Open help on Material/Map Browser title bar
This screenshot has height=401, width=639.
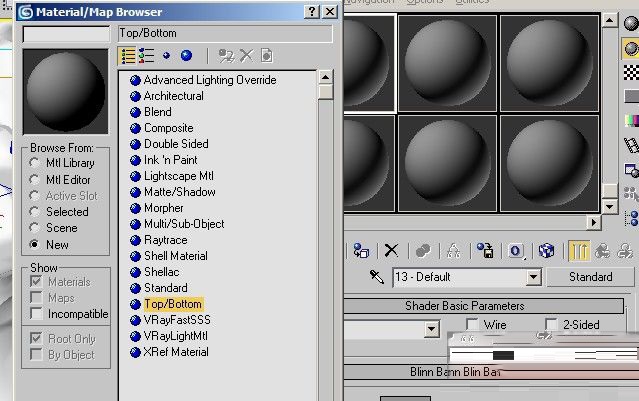312,11
